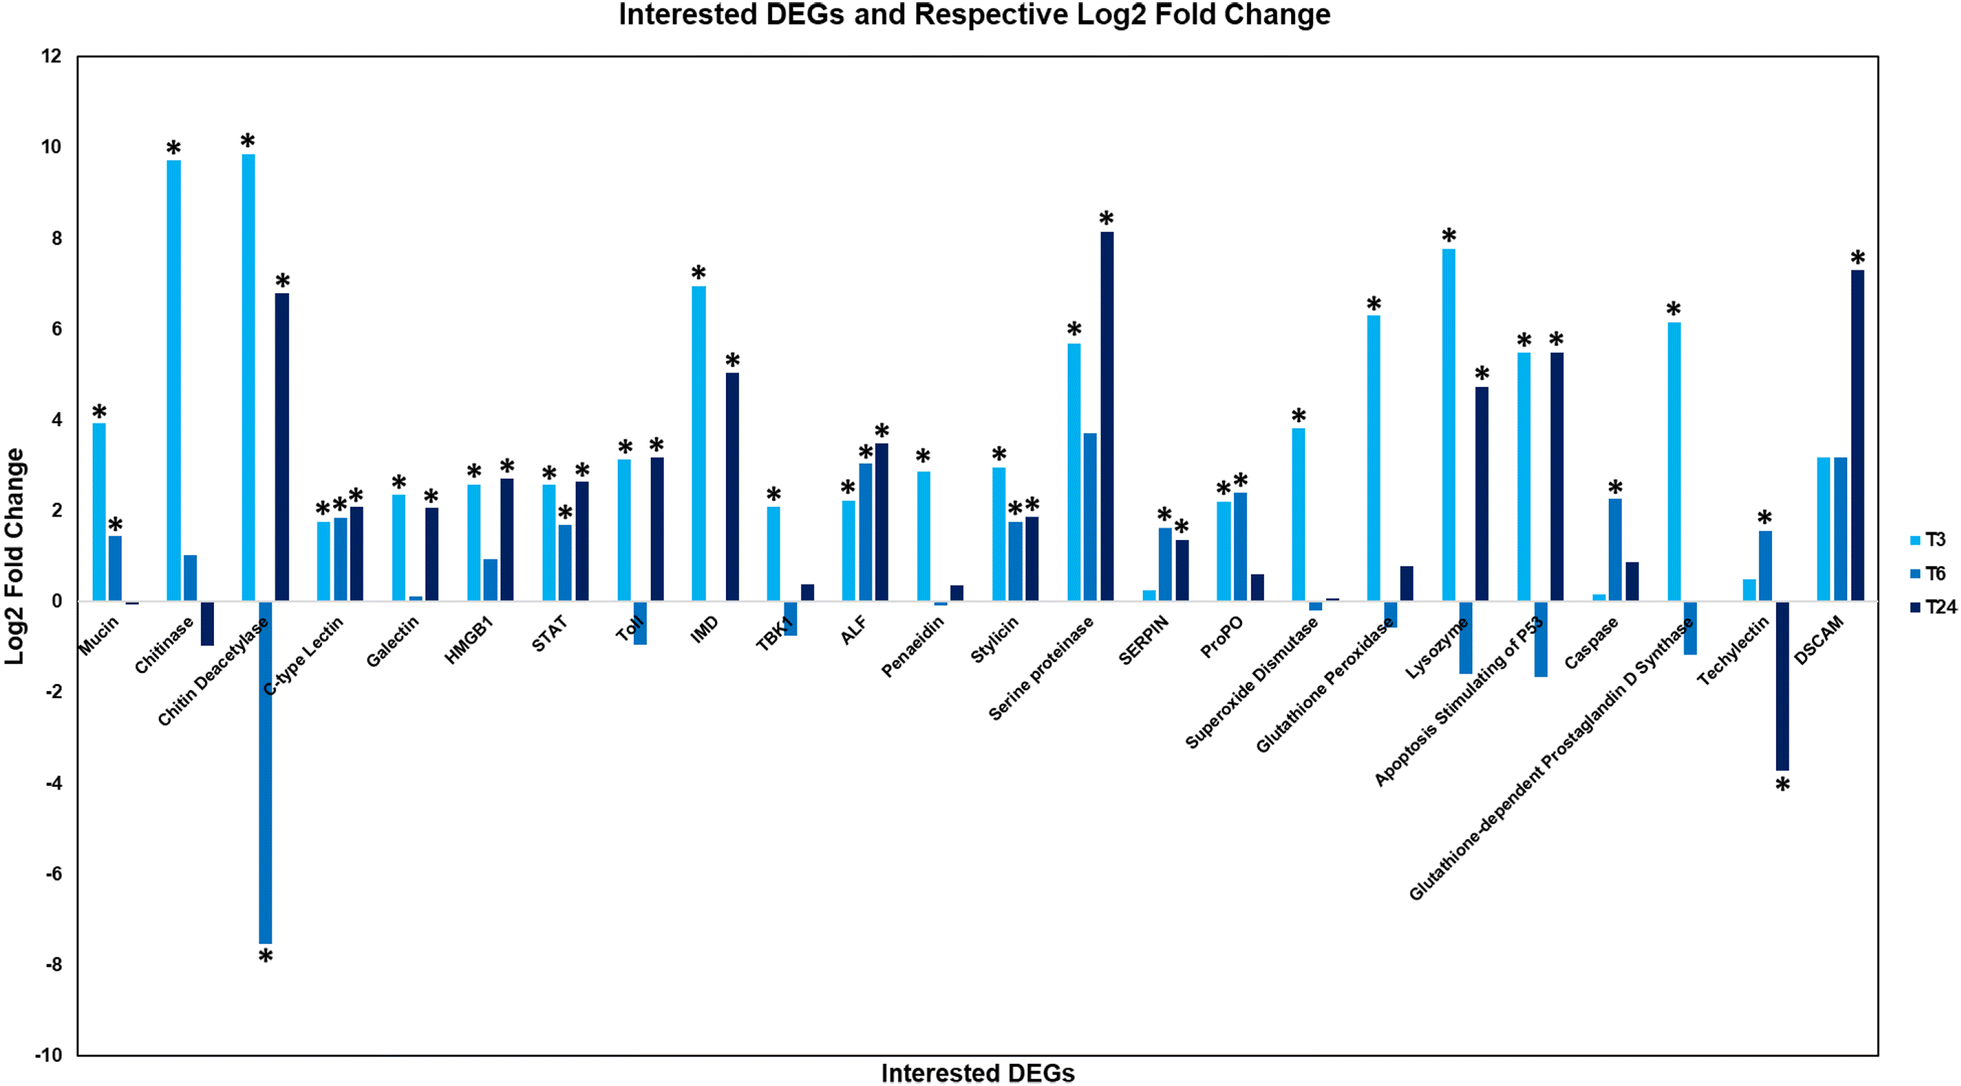Click the T3 legend color swatch
Screen dimensions: 1961x1086
coord(1915,541)
